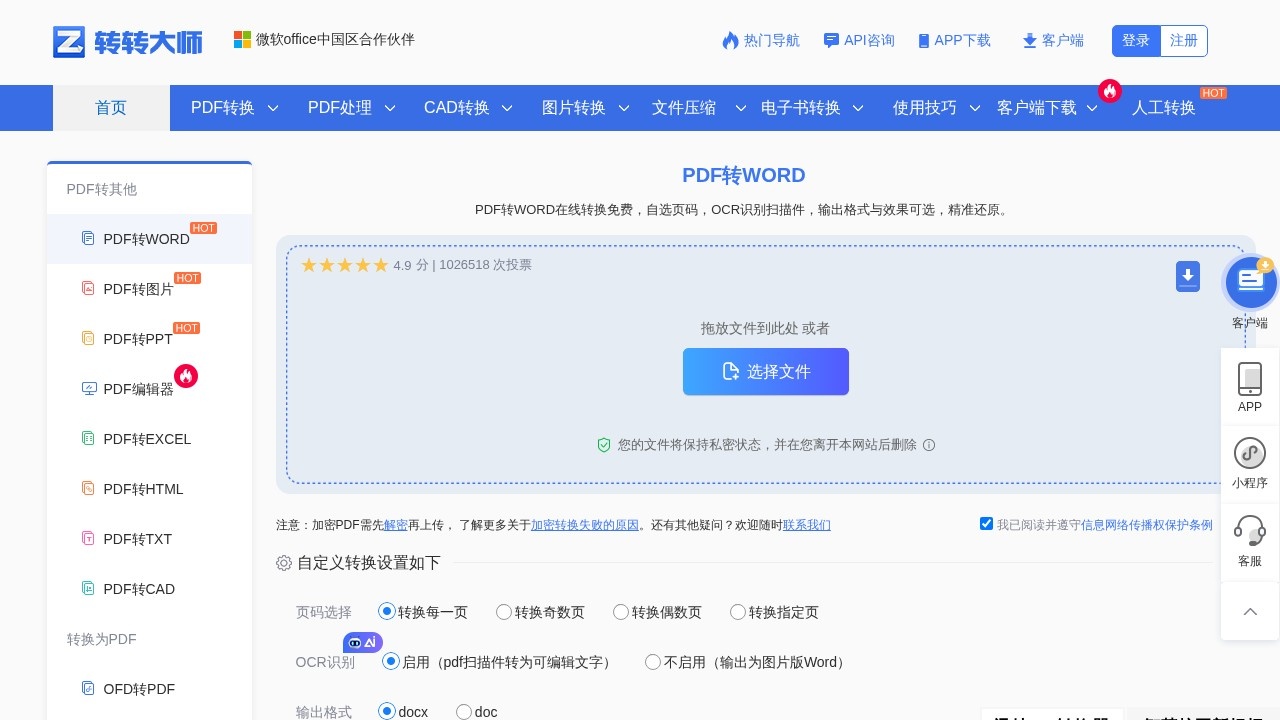Click the Microsoft Office partner logo icon
The image size is (1280, 720).
[243, 39]
